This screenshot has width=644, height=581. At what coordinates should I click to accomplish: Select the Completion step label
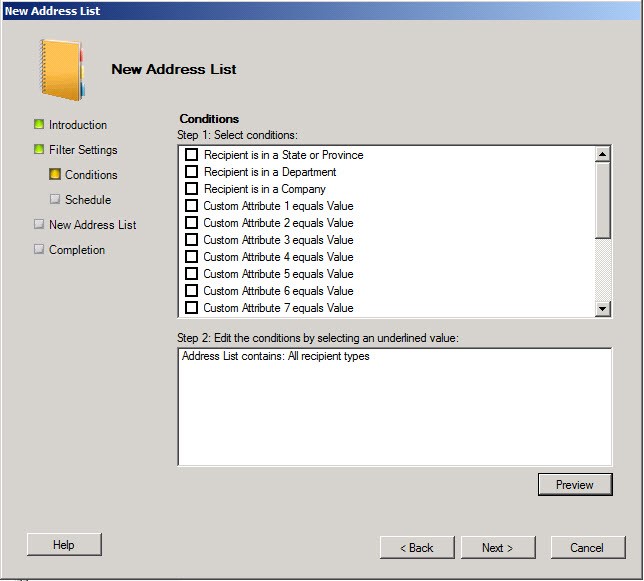coord(77,250)
